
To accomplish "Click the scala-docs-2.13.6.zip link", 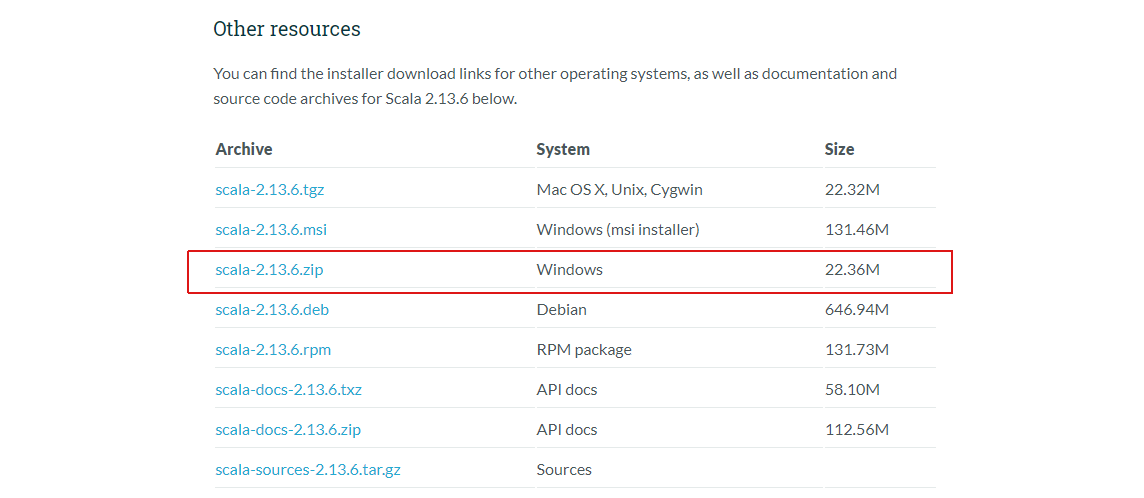I will 288,429.
